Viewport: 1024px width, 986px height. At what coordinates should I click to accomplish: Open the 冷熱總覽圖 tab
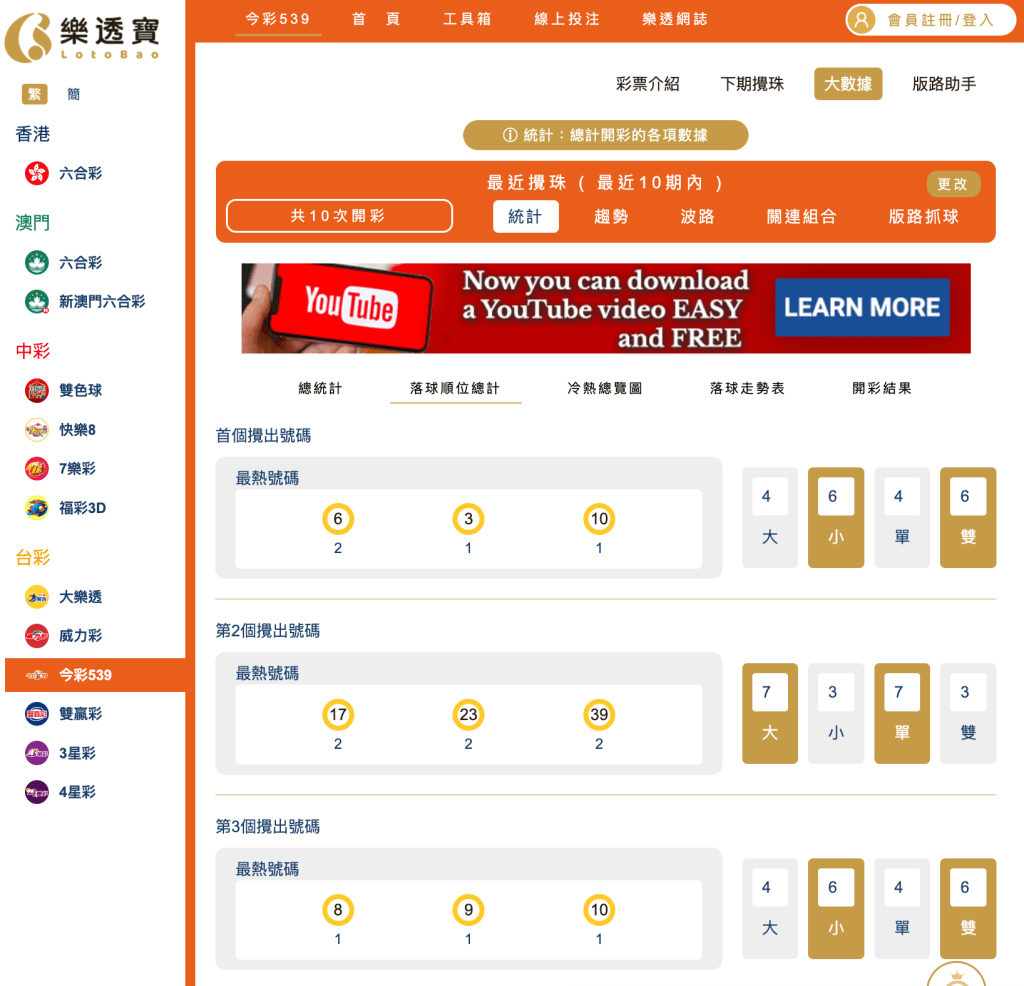604,388
